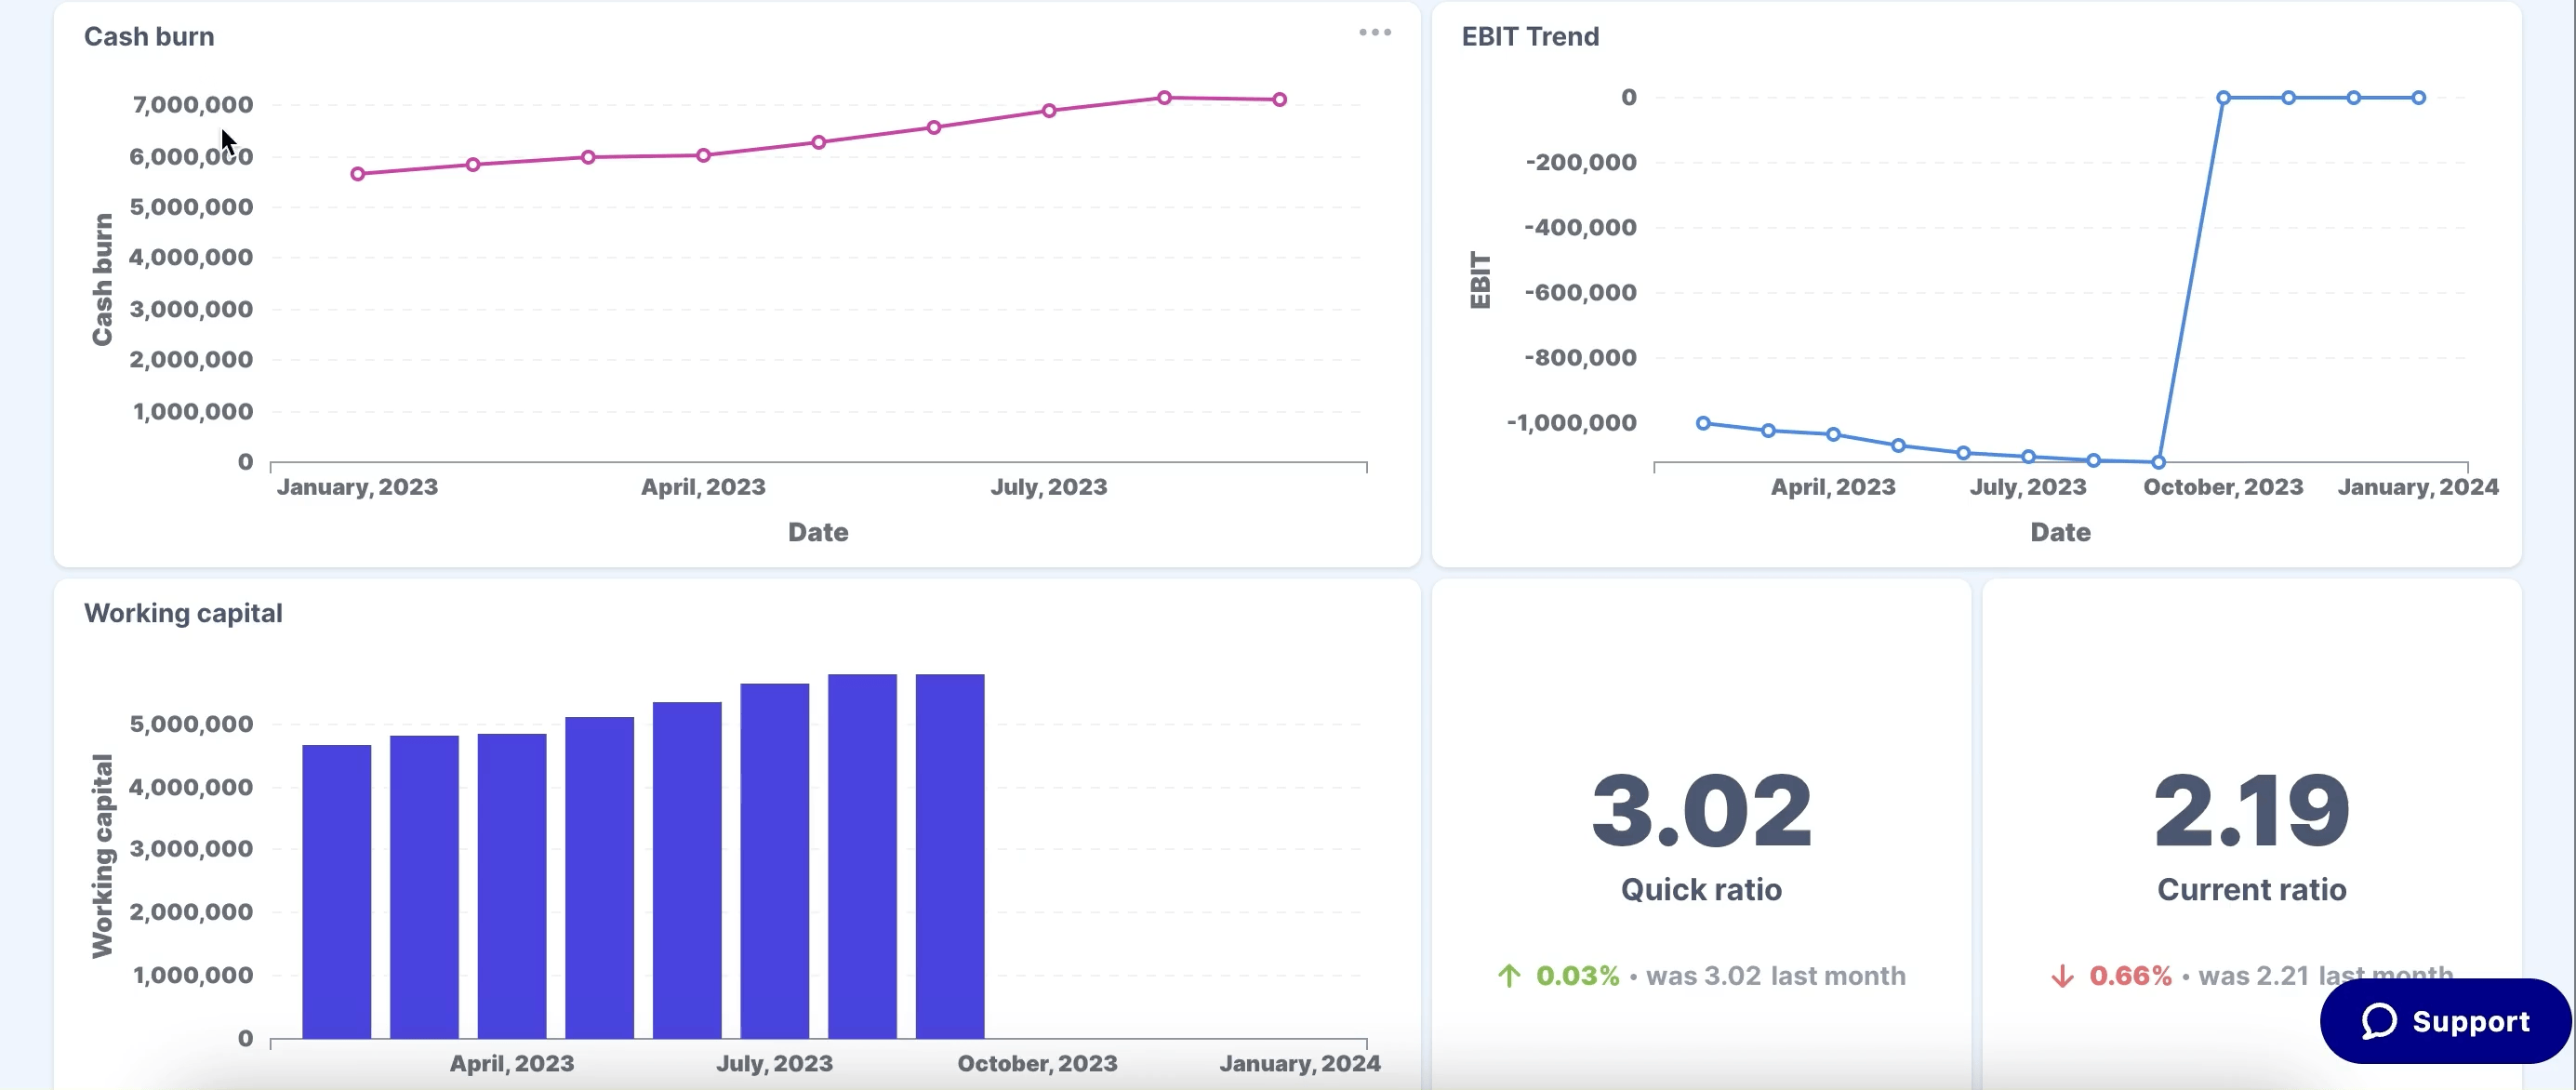Click the Working capital chart title
This screenshot has height=1090, width=2576.
pyautogui.click(x=183, y=613)
